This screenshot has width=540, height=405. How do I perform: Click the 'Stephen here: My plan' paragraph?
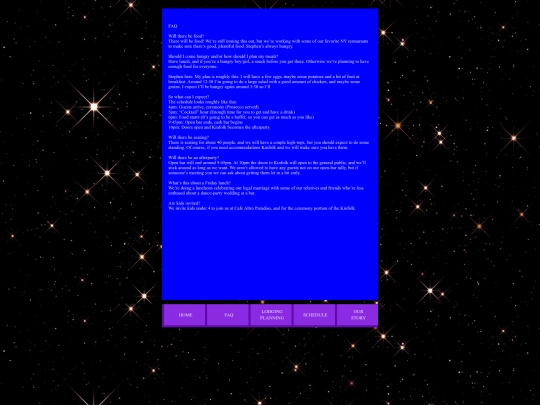[264, 82]
